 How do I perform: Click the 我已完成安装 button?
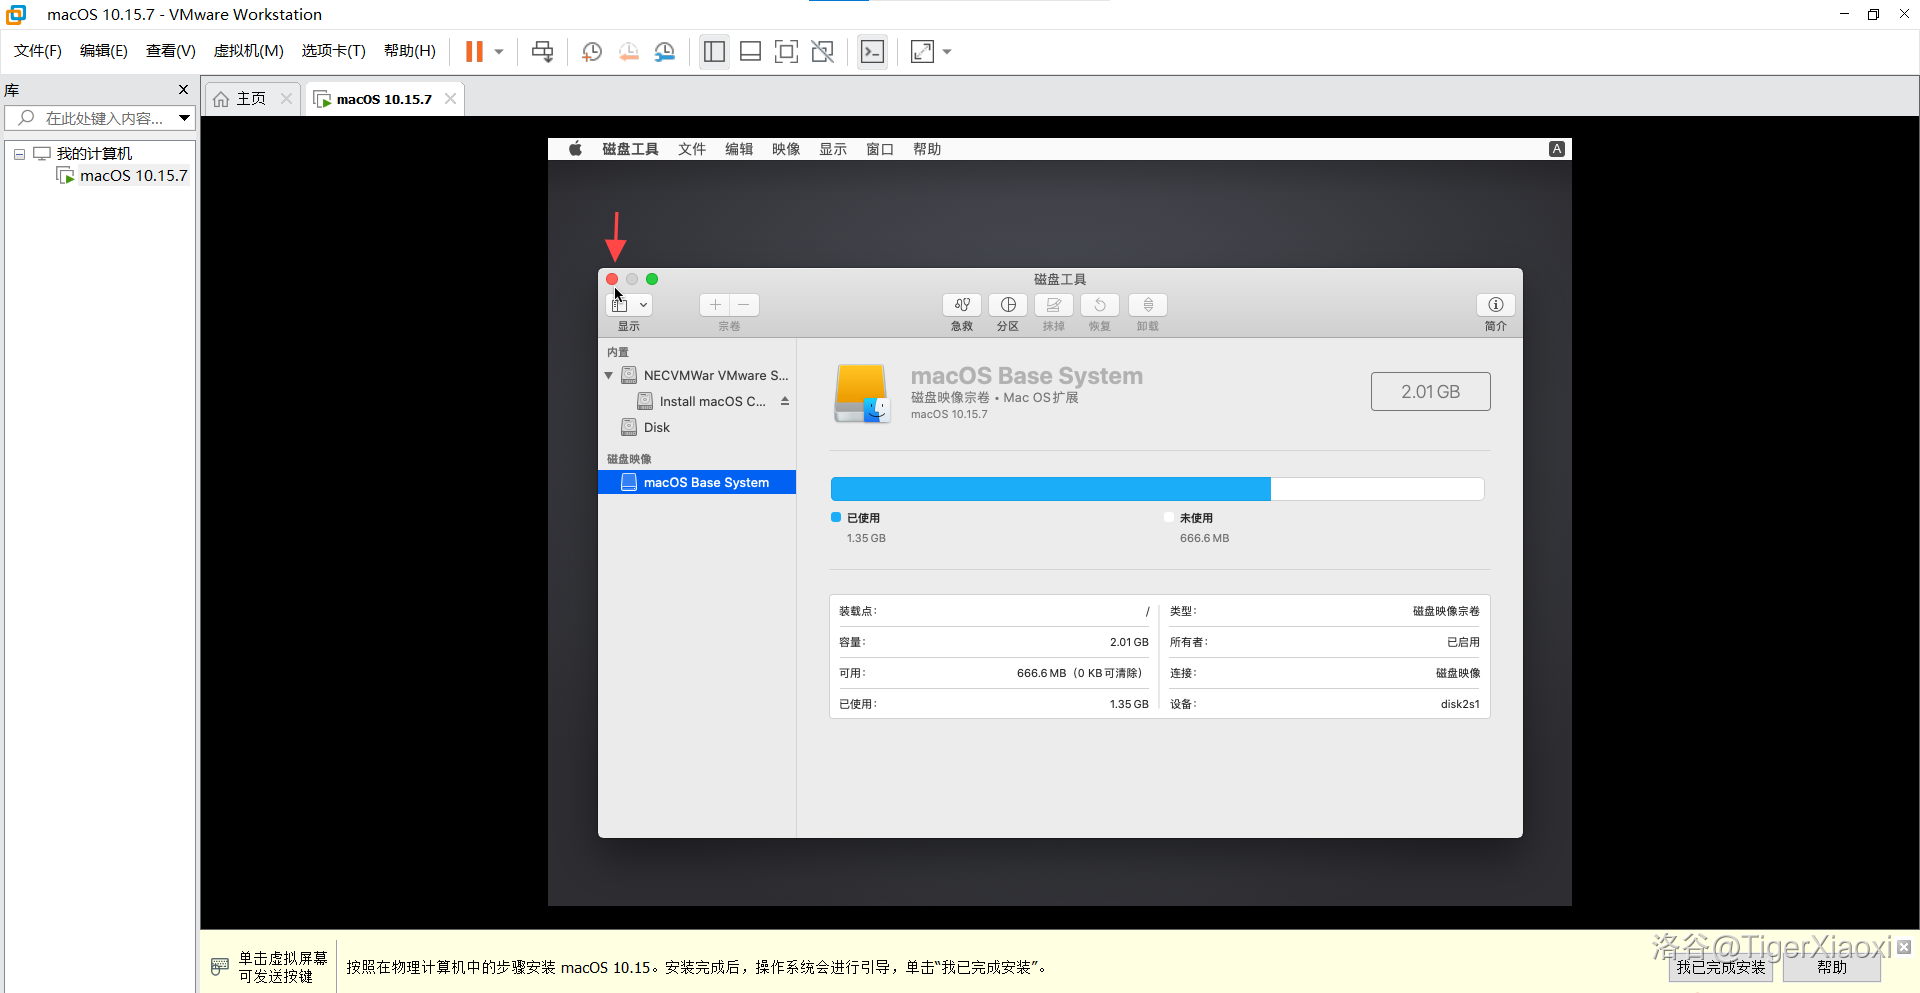pos(1720,967)
